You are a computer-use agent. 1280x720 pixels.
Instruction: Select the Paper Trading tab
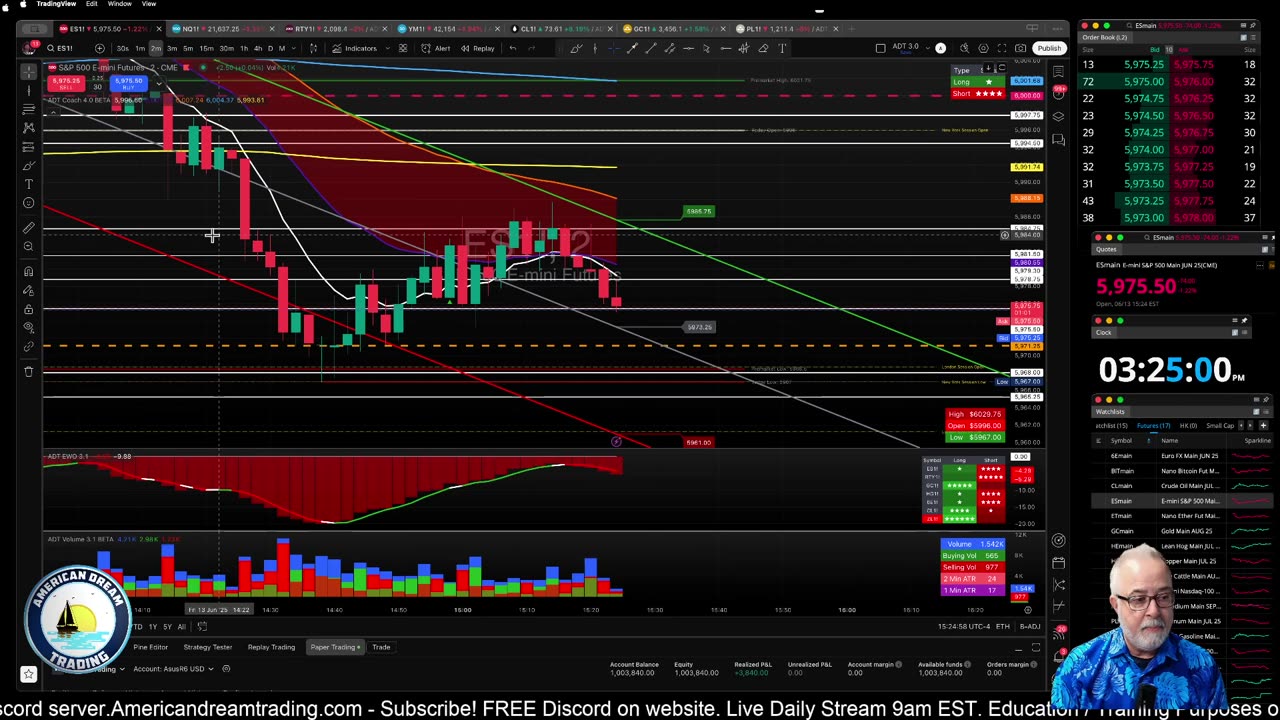coord(335,647)
